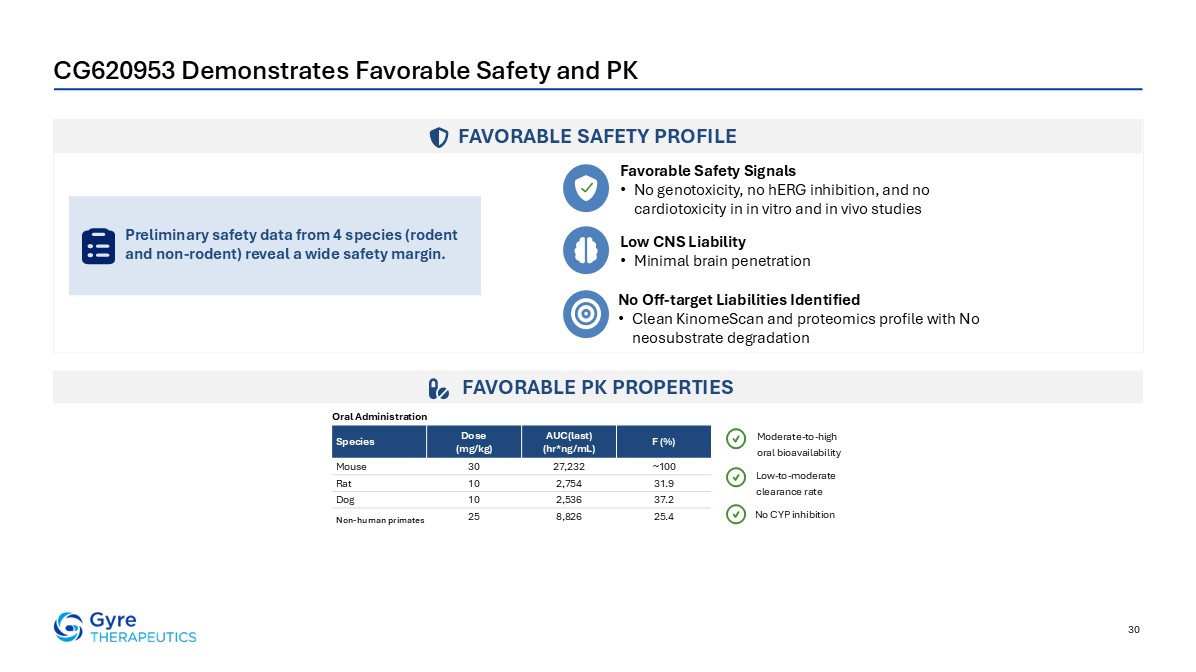Click the F (%) column header
The height and width of the screenshot is (672, 1196).
pos(664,442)
